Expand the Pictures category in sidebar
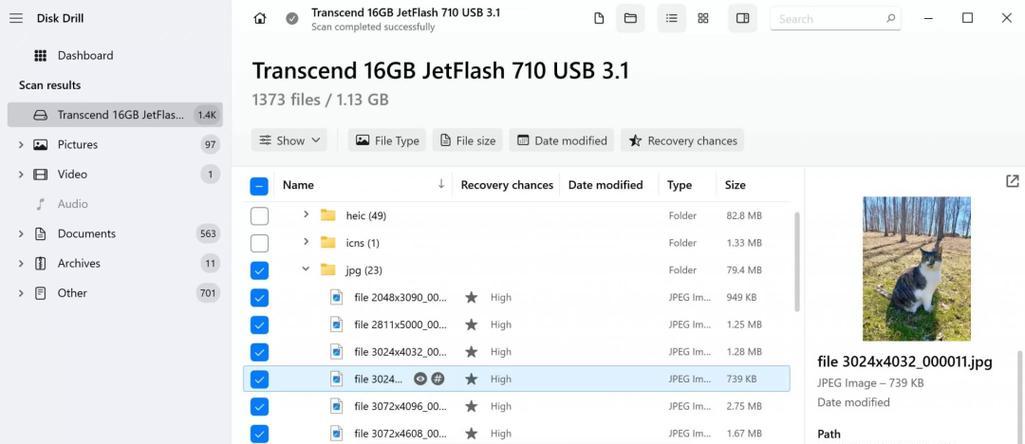The width and height of the screenshot is (1025, 444). (21, 145)
